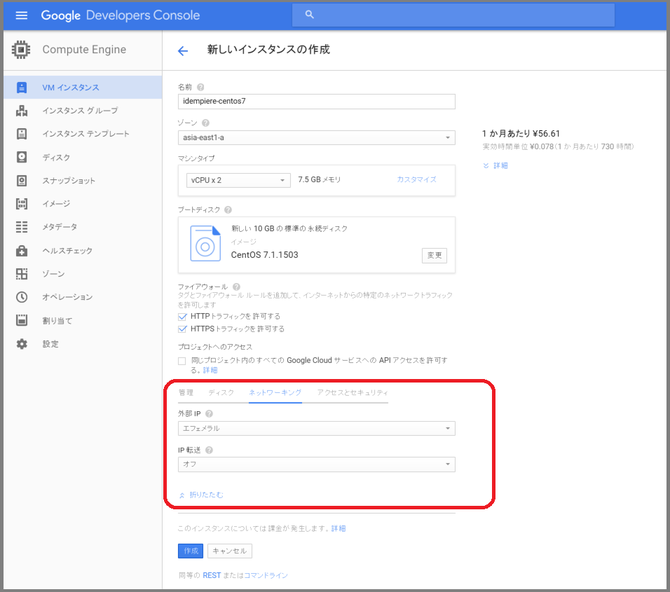
Task: Open the コマンドライン link
Action: (x=266, y=575)
